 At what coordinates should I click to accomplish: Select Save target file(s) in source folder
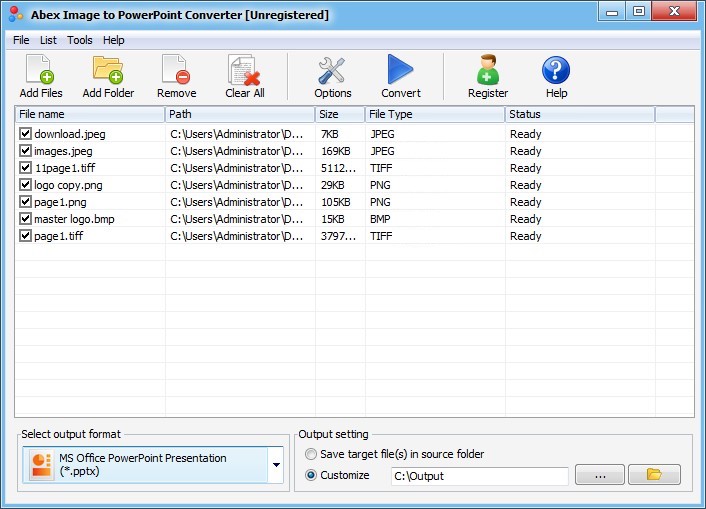point(311,454)
